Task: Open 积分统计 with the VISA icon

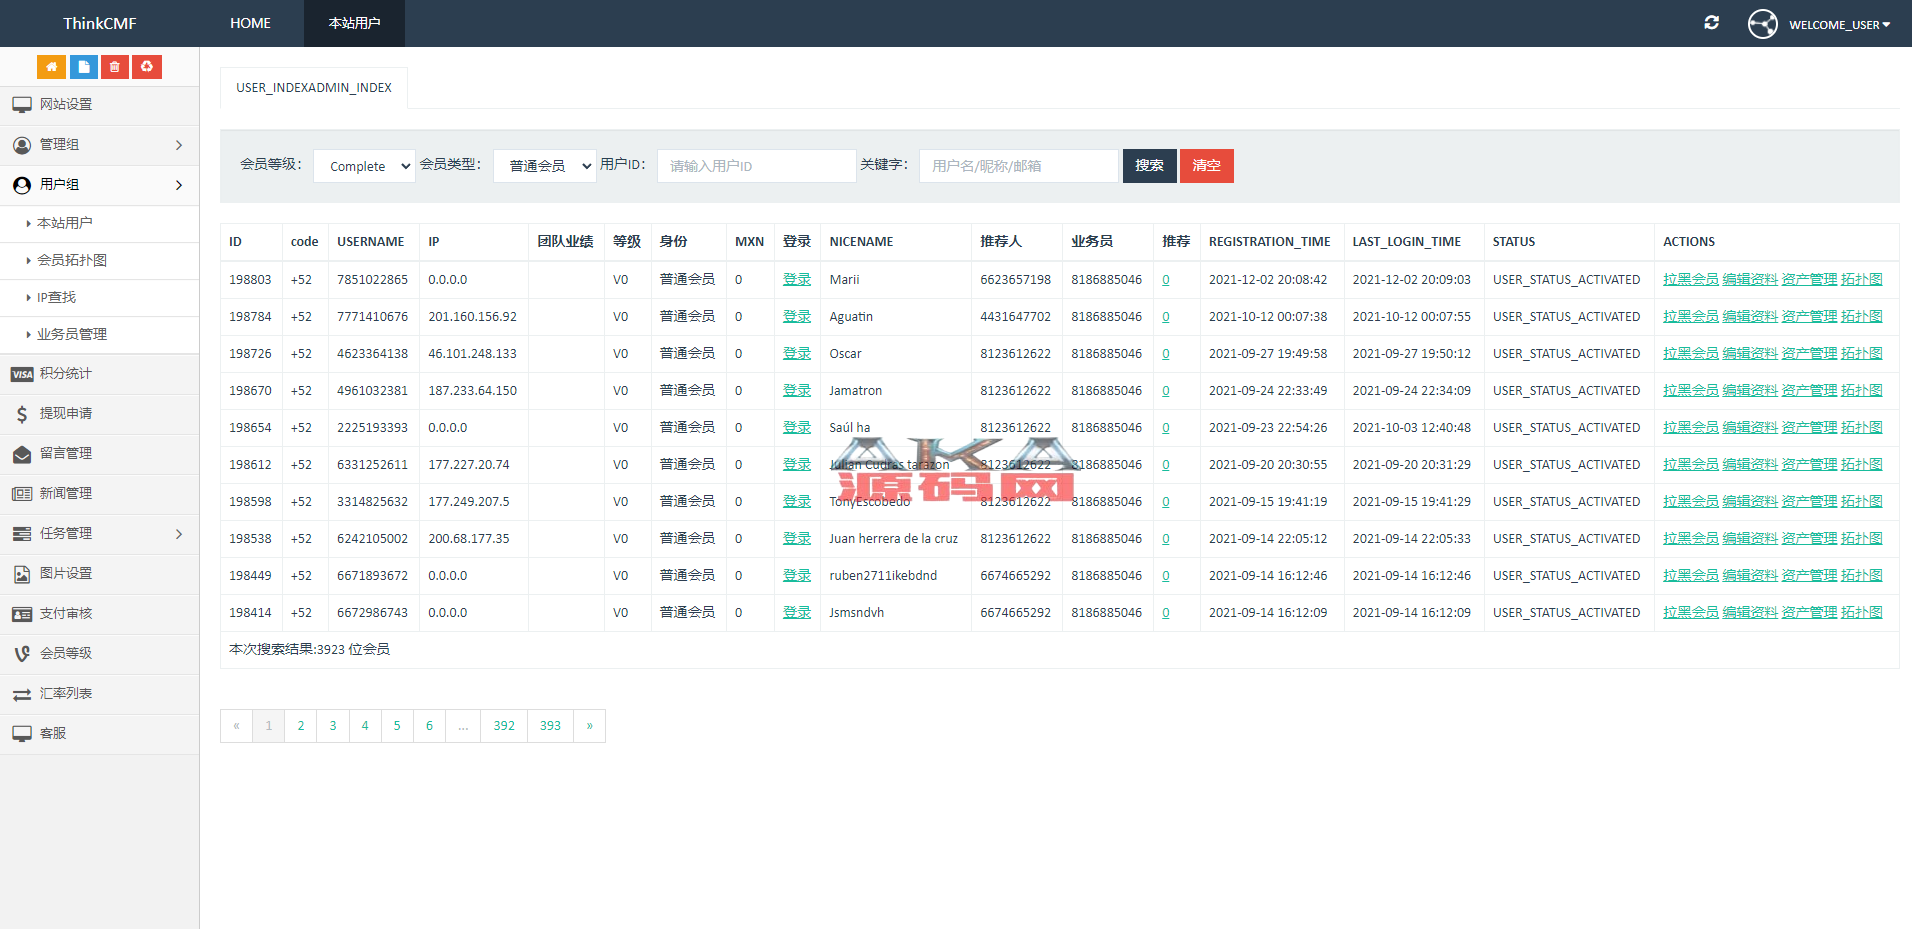Action: [66, 374]
